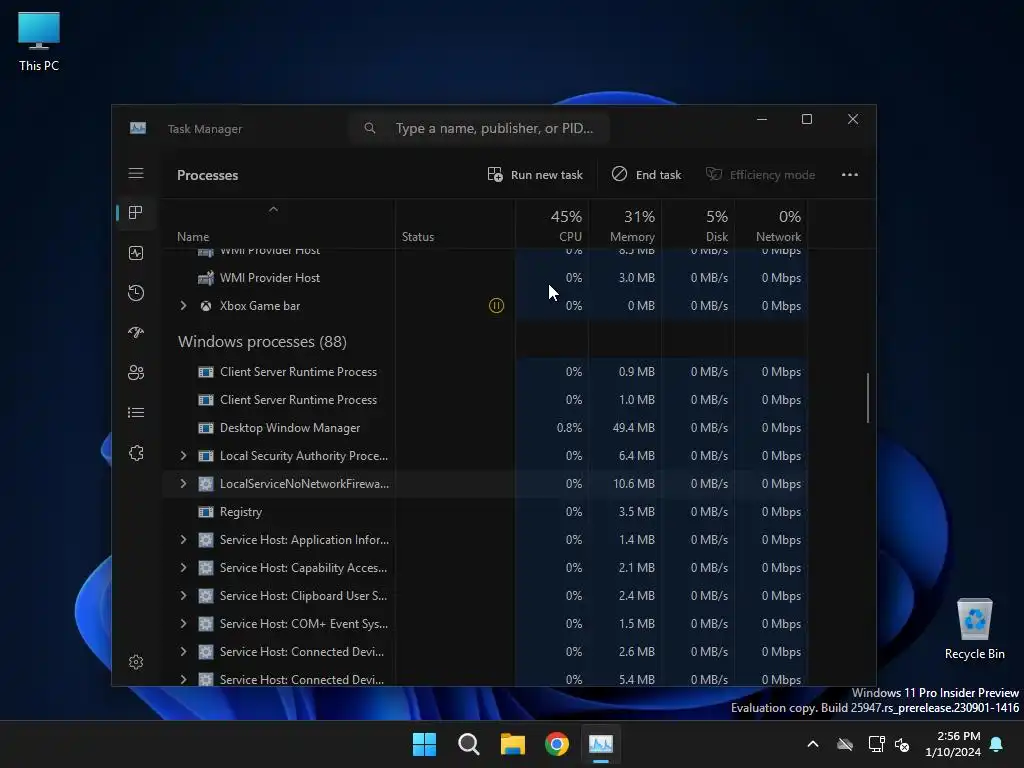Sort by Disk column header
1024x768 pixels.
pyautogui.click(x=699, y=225)
